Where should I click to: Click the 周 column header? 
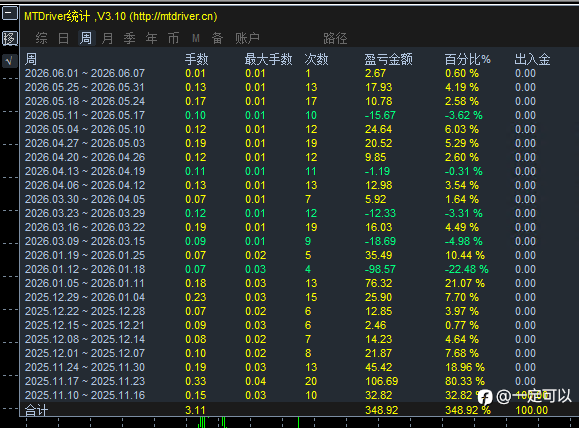click(31, 59)
